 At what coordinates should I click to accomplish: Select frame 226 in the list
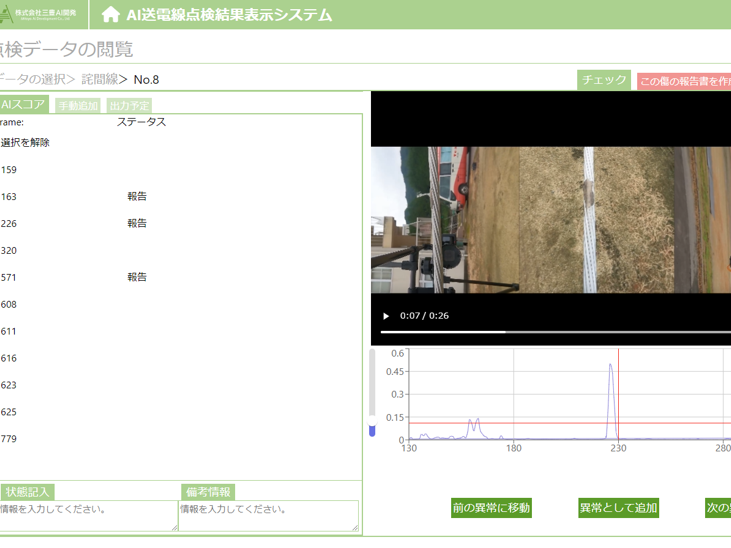point(9,224)
